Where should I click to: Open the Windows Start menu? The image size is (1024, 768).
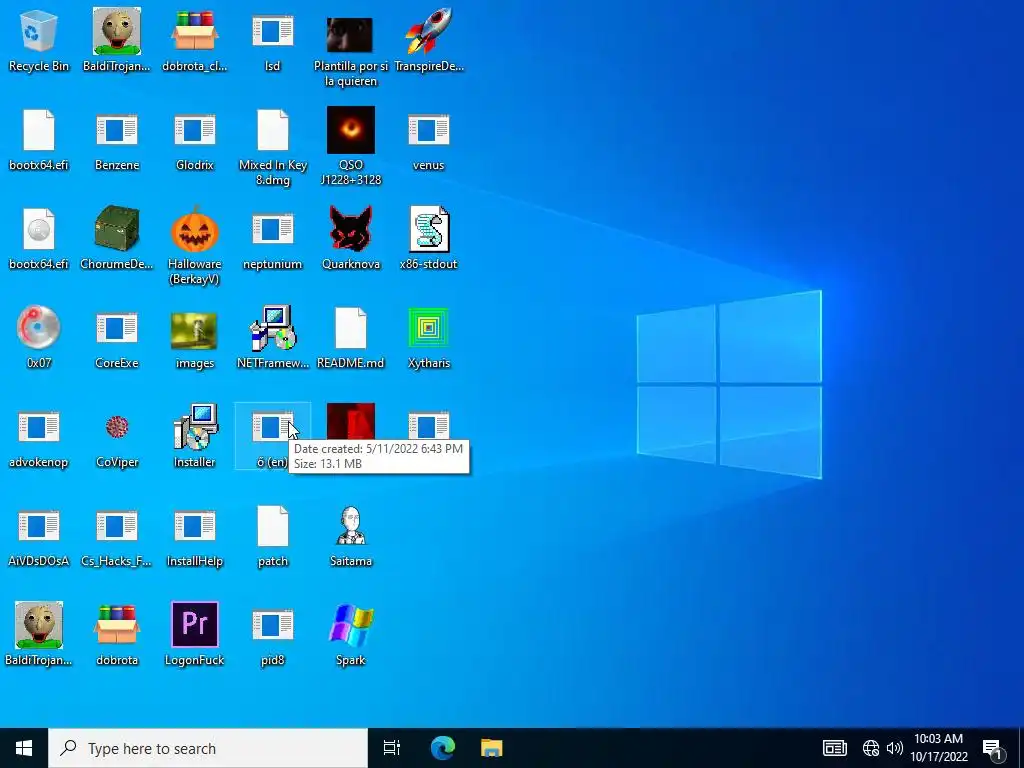[24, 748]
